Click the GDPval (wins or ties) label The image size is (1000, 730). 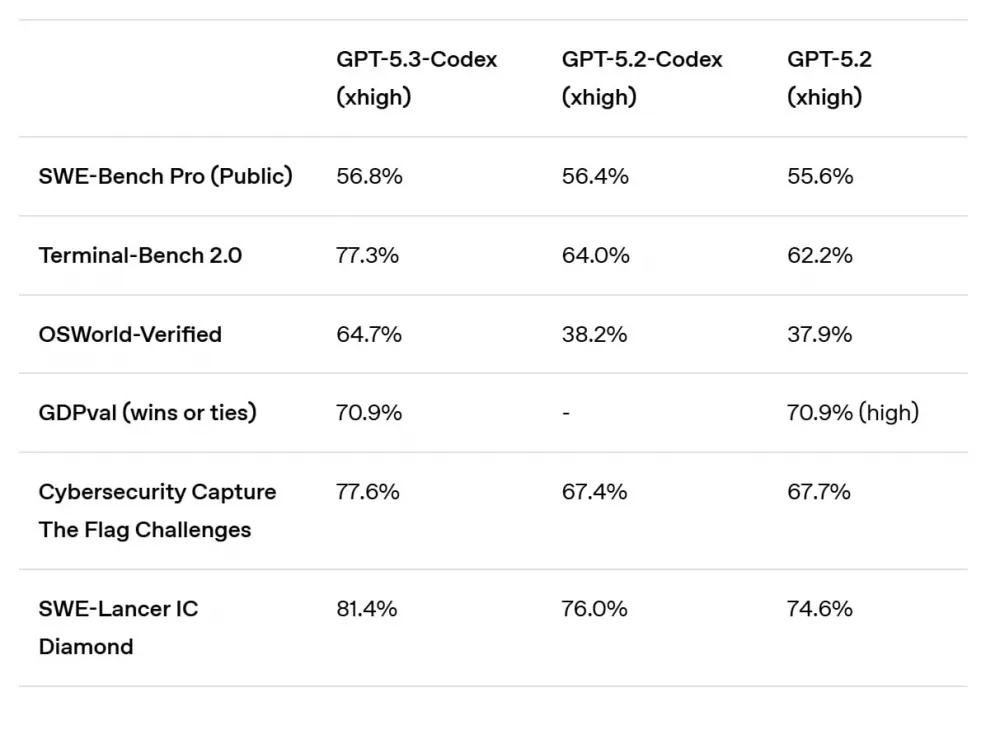click(147, 412)
